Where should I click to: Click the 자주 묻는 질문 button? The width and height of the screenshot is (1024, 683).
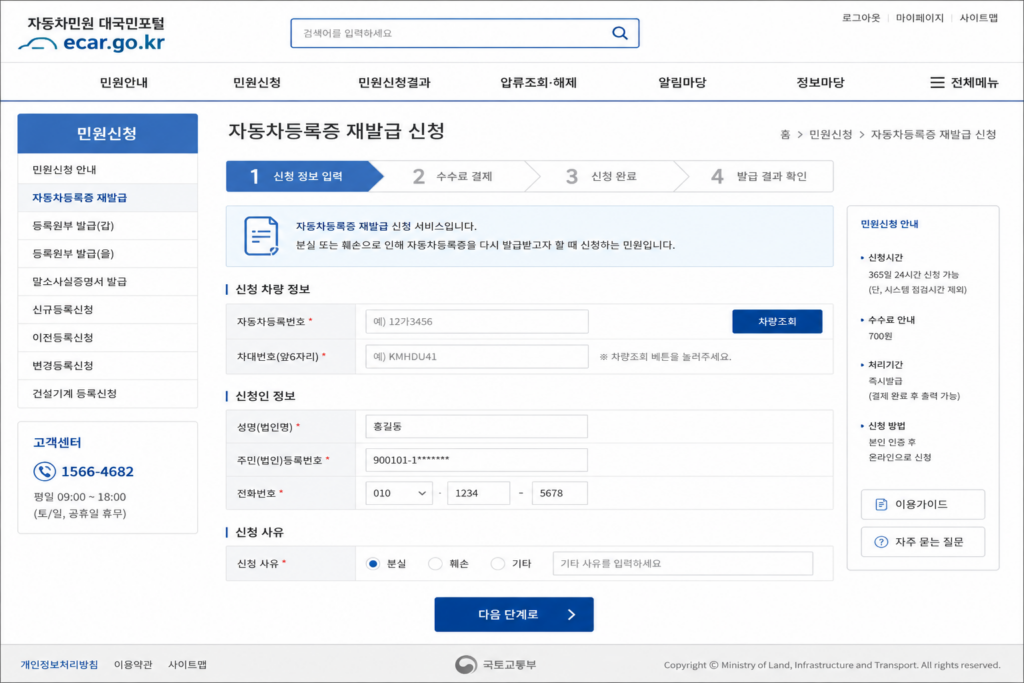coord(923,542)
